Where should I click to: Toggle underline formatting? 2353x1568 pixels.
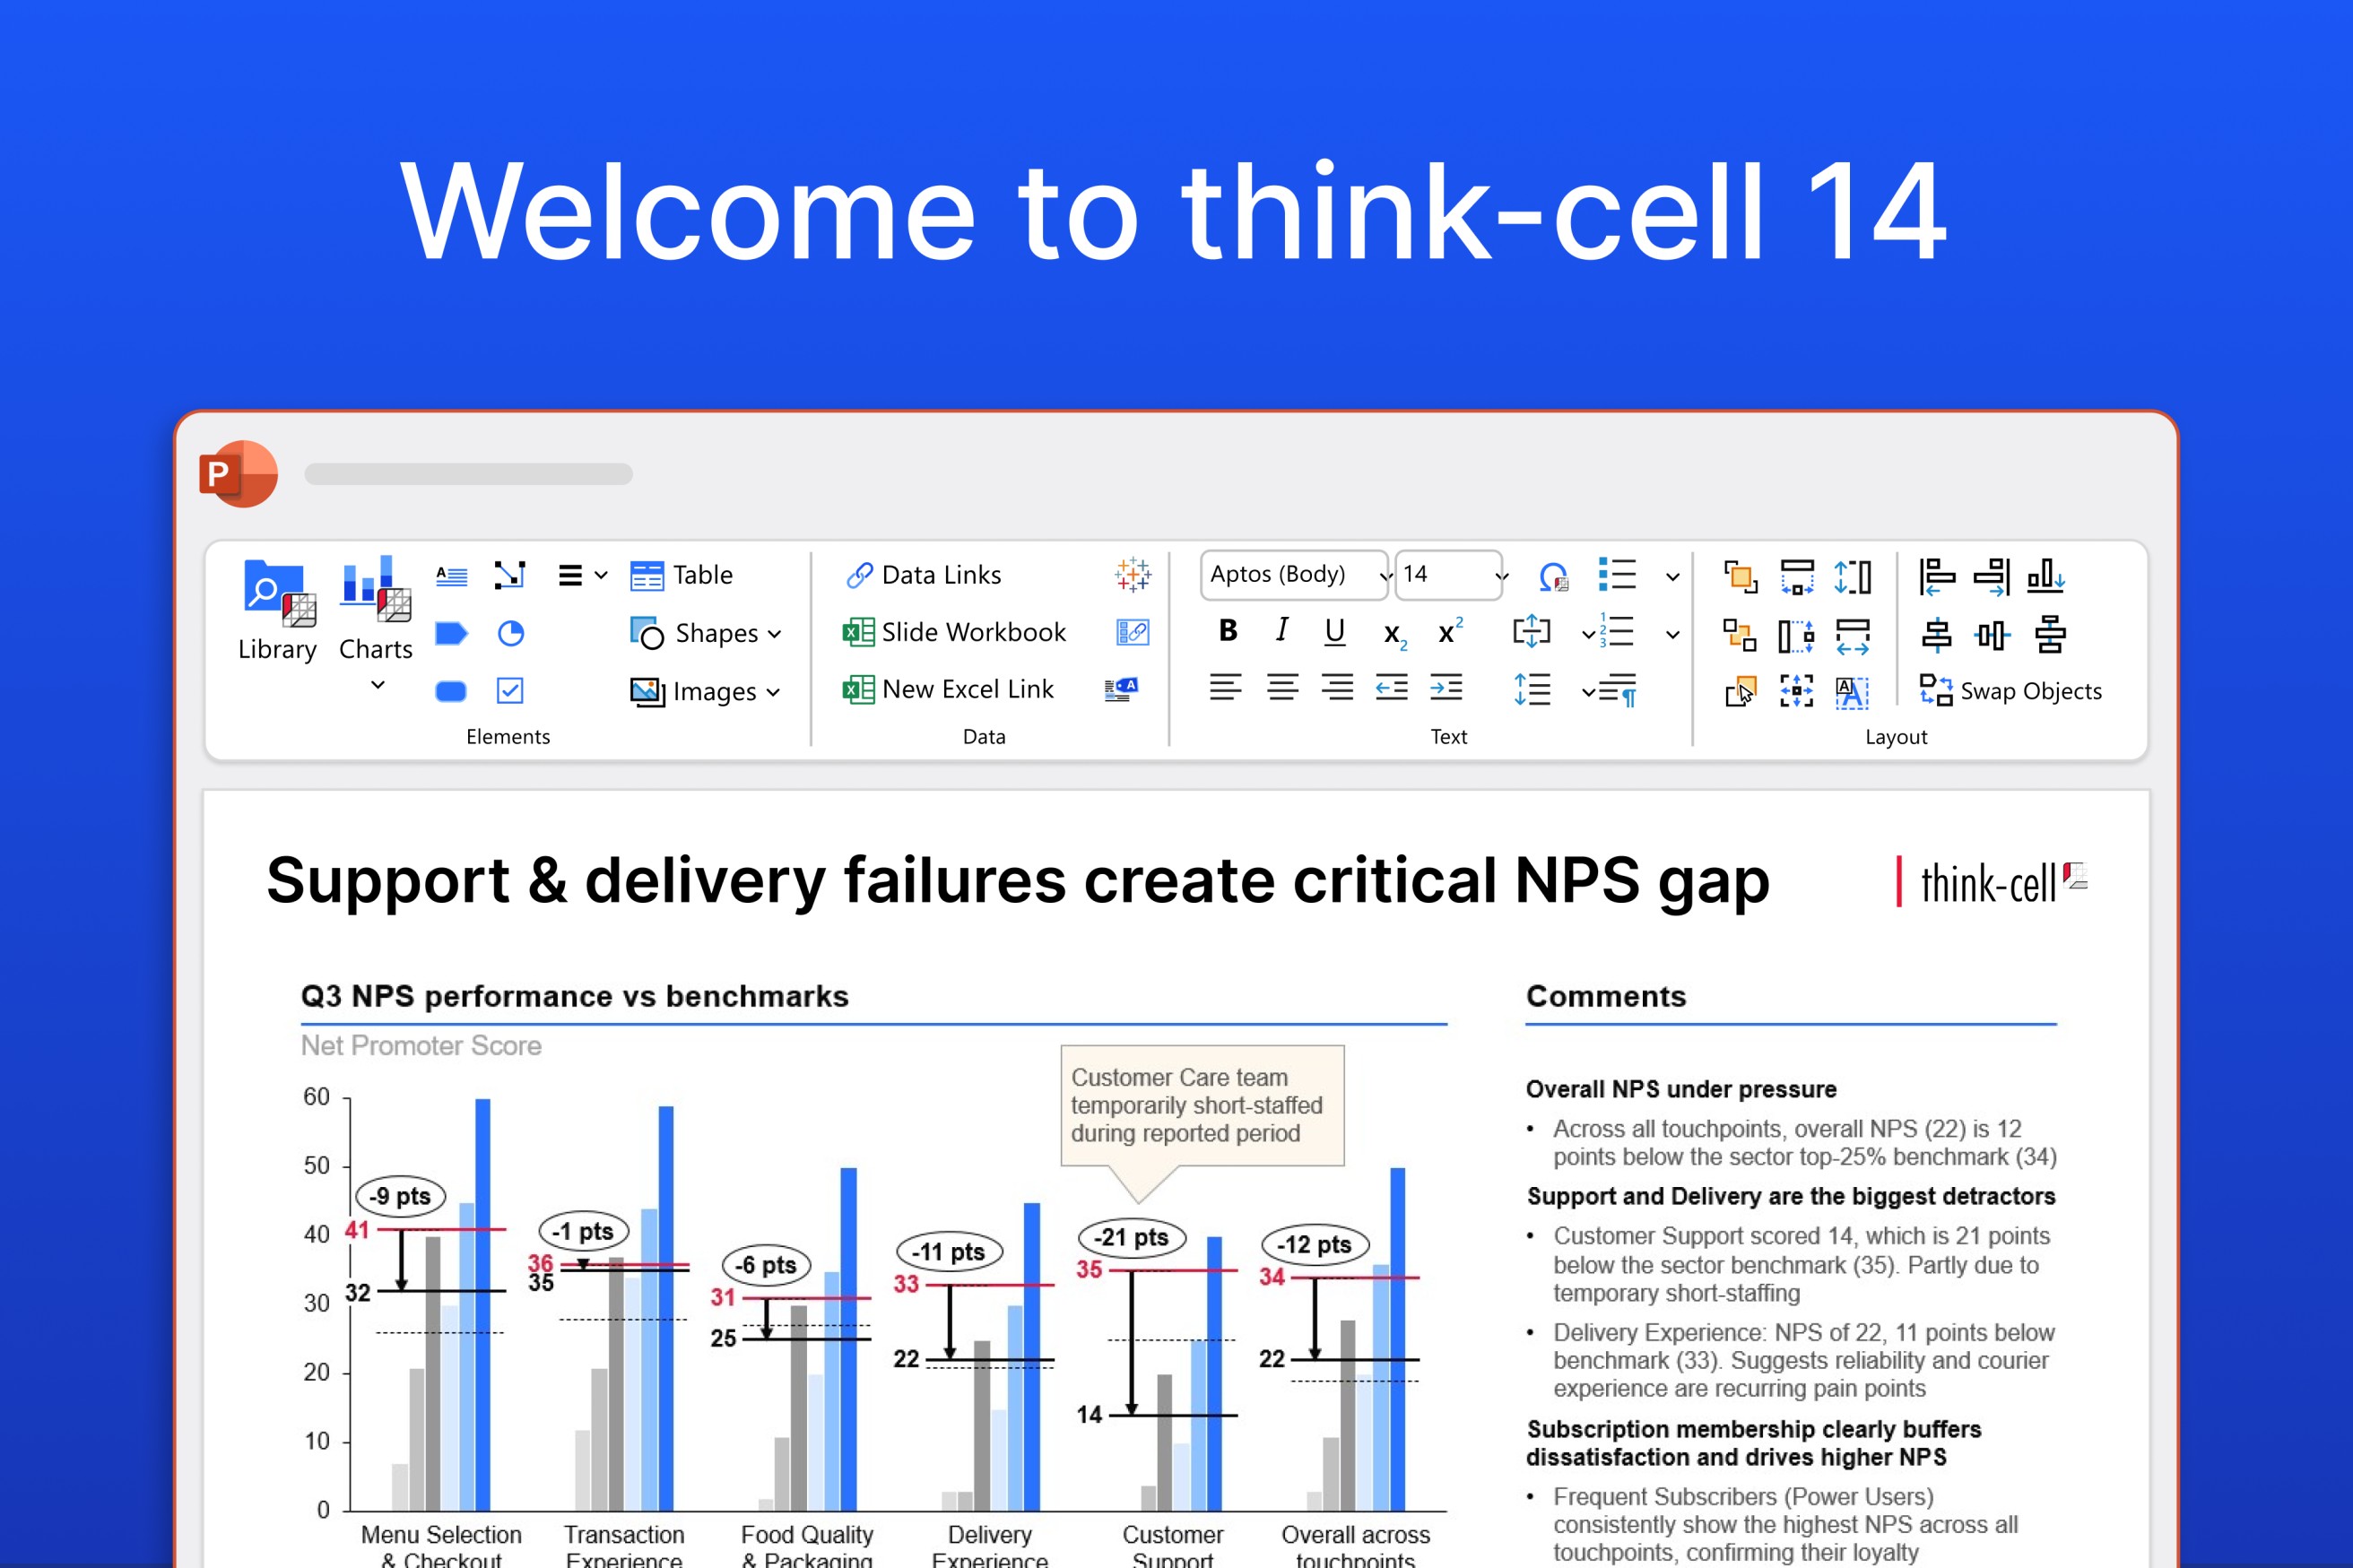pyautogui.click(x=1335, y=631)
